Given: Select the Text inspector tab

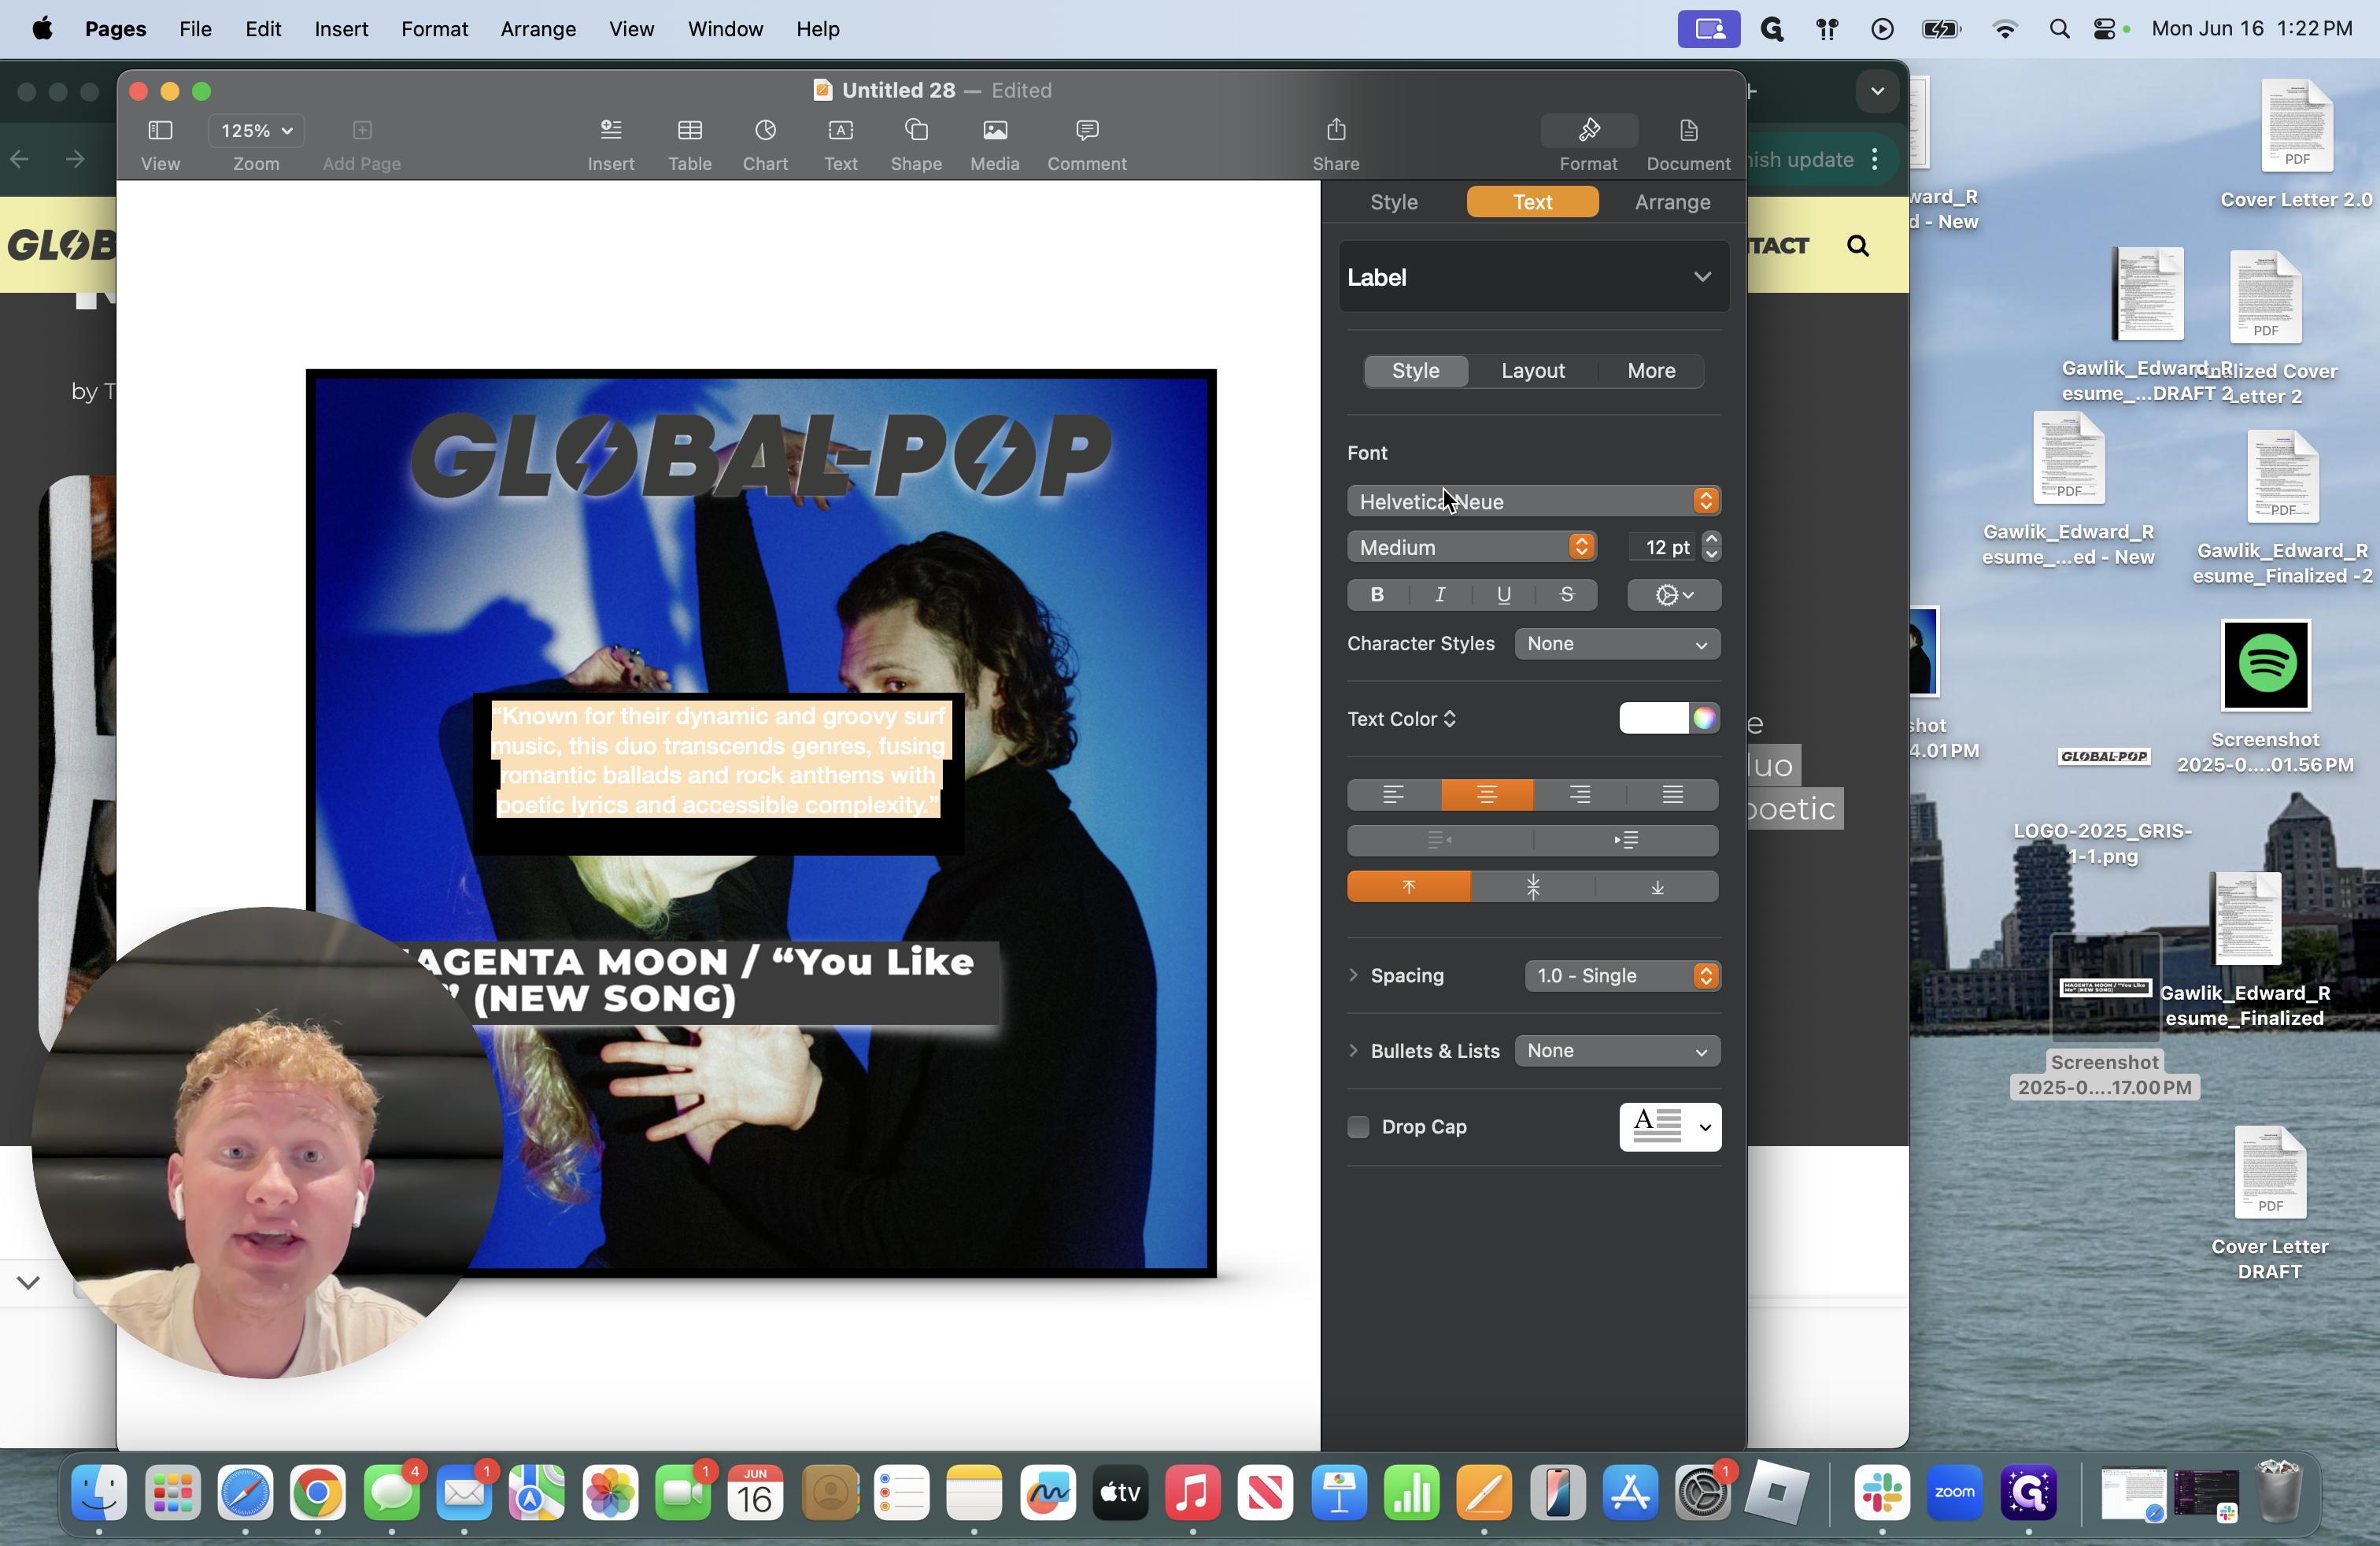Looking at the screenshot, I should pos(1532,202).
